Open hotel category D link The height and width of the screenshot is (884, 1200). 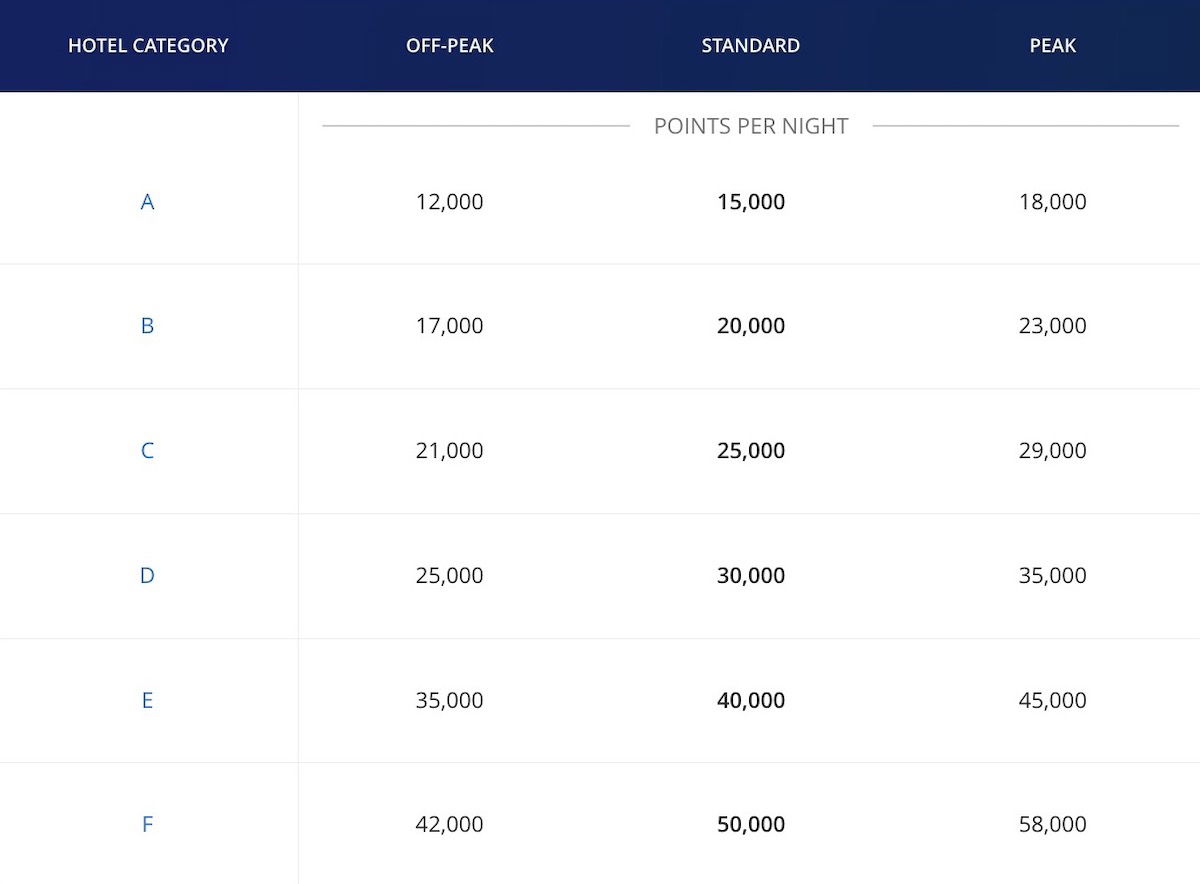pyautogui.click(x=147, y=576)
